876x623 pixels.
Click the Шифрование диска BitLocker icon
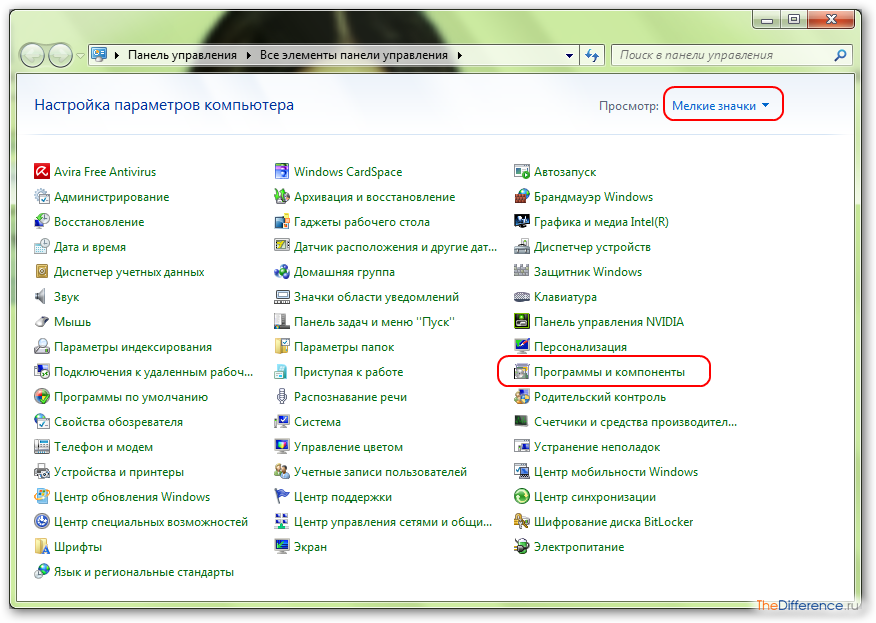pos(522,522)
